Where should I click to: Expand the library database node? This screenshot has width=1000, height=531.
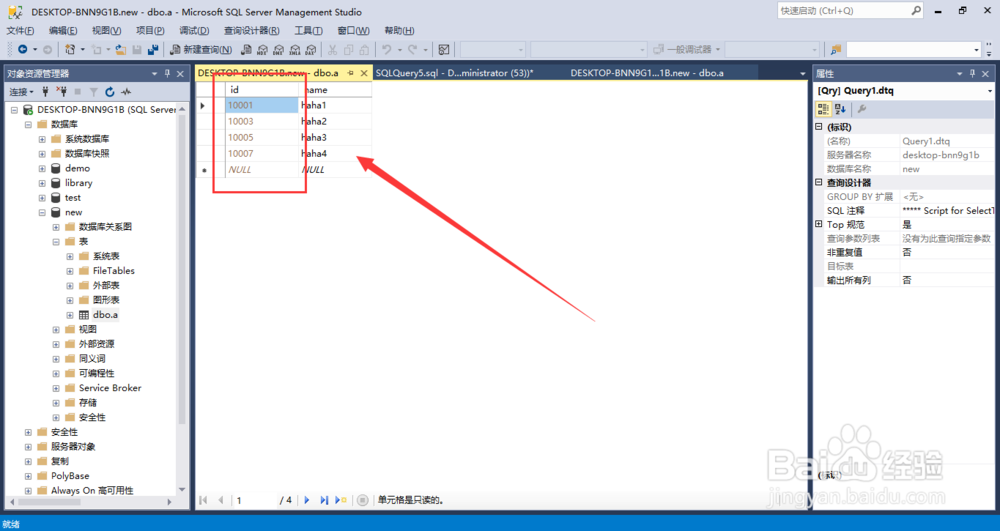click(42, 183)
